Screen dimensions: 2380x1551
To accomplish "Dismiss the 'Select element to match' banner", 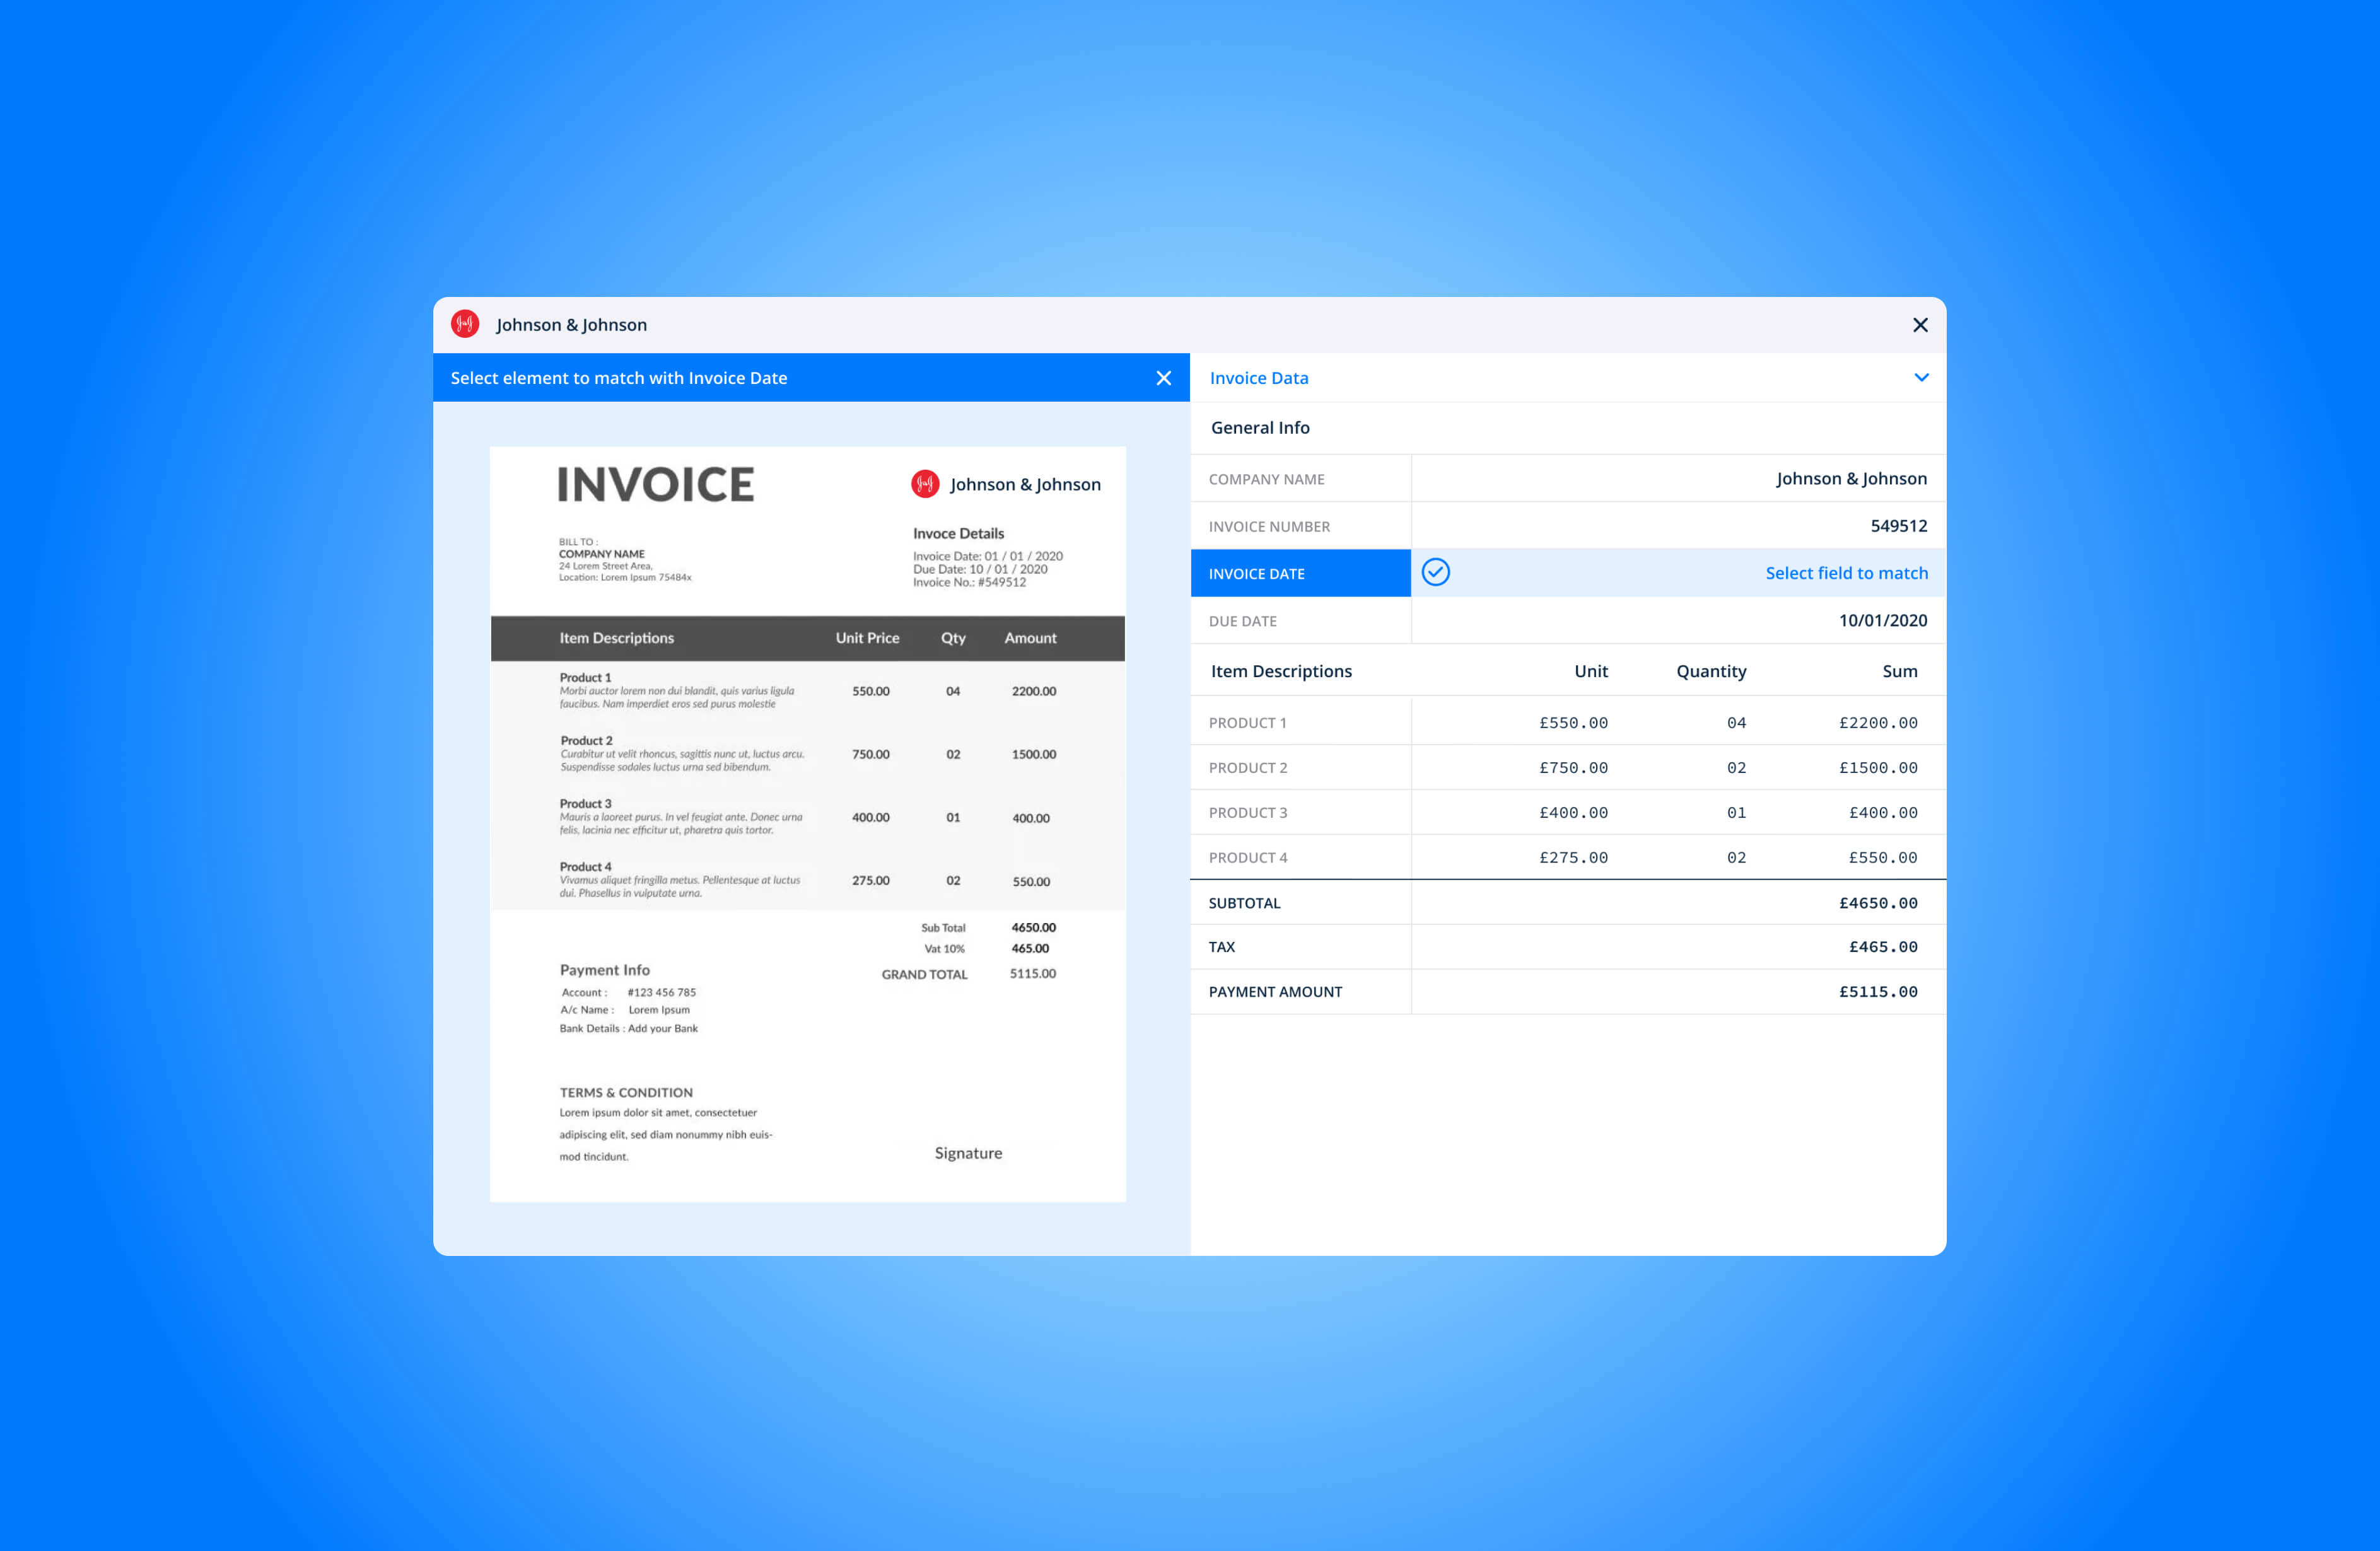I will point(1163,378).
